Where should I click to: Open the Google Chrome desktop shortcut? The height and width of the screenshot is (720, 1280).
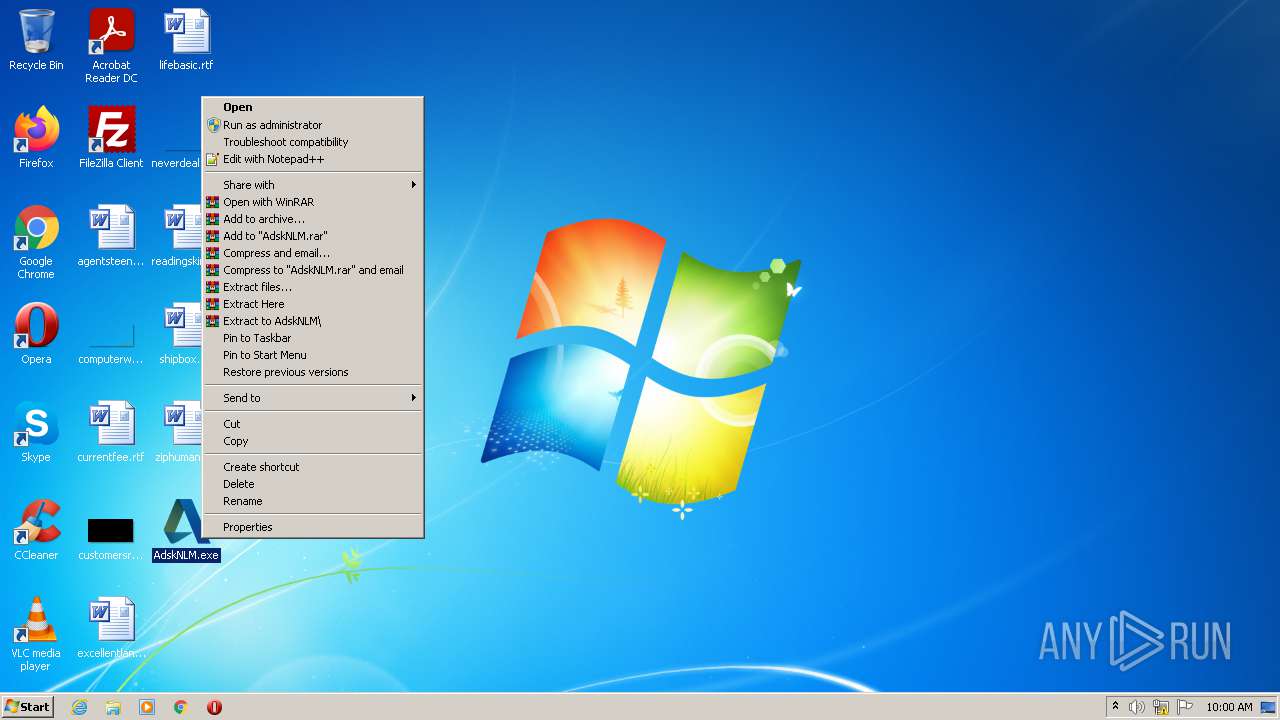pos(36,242)
